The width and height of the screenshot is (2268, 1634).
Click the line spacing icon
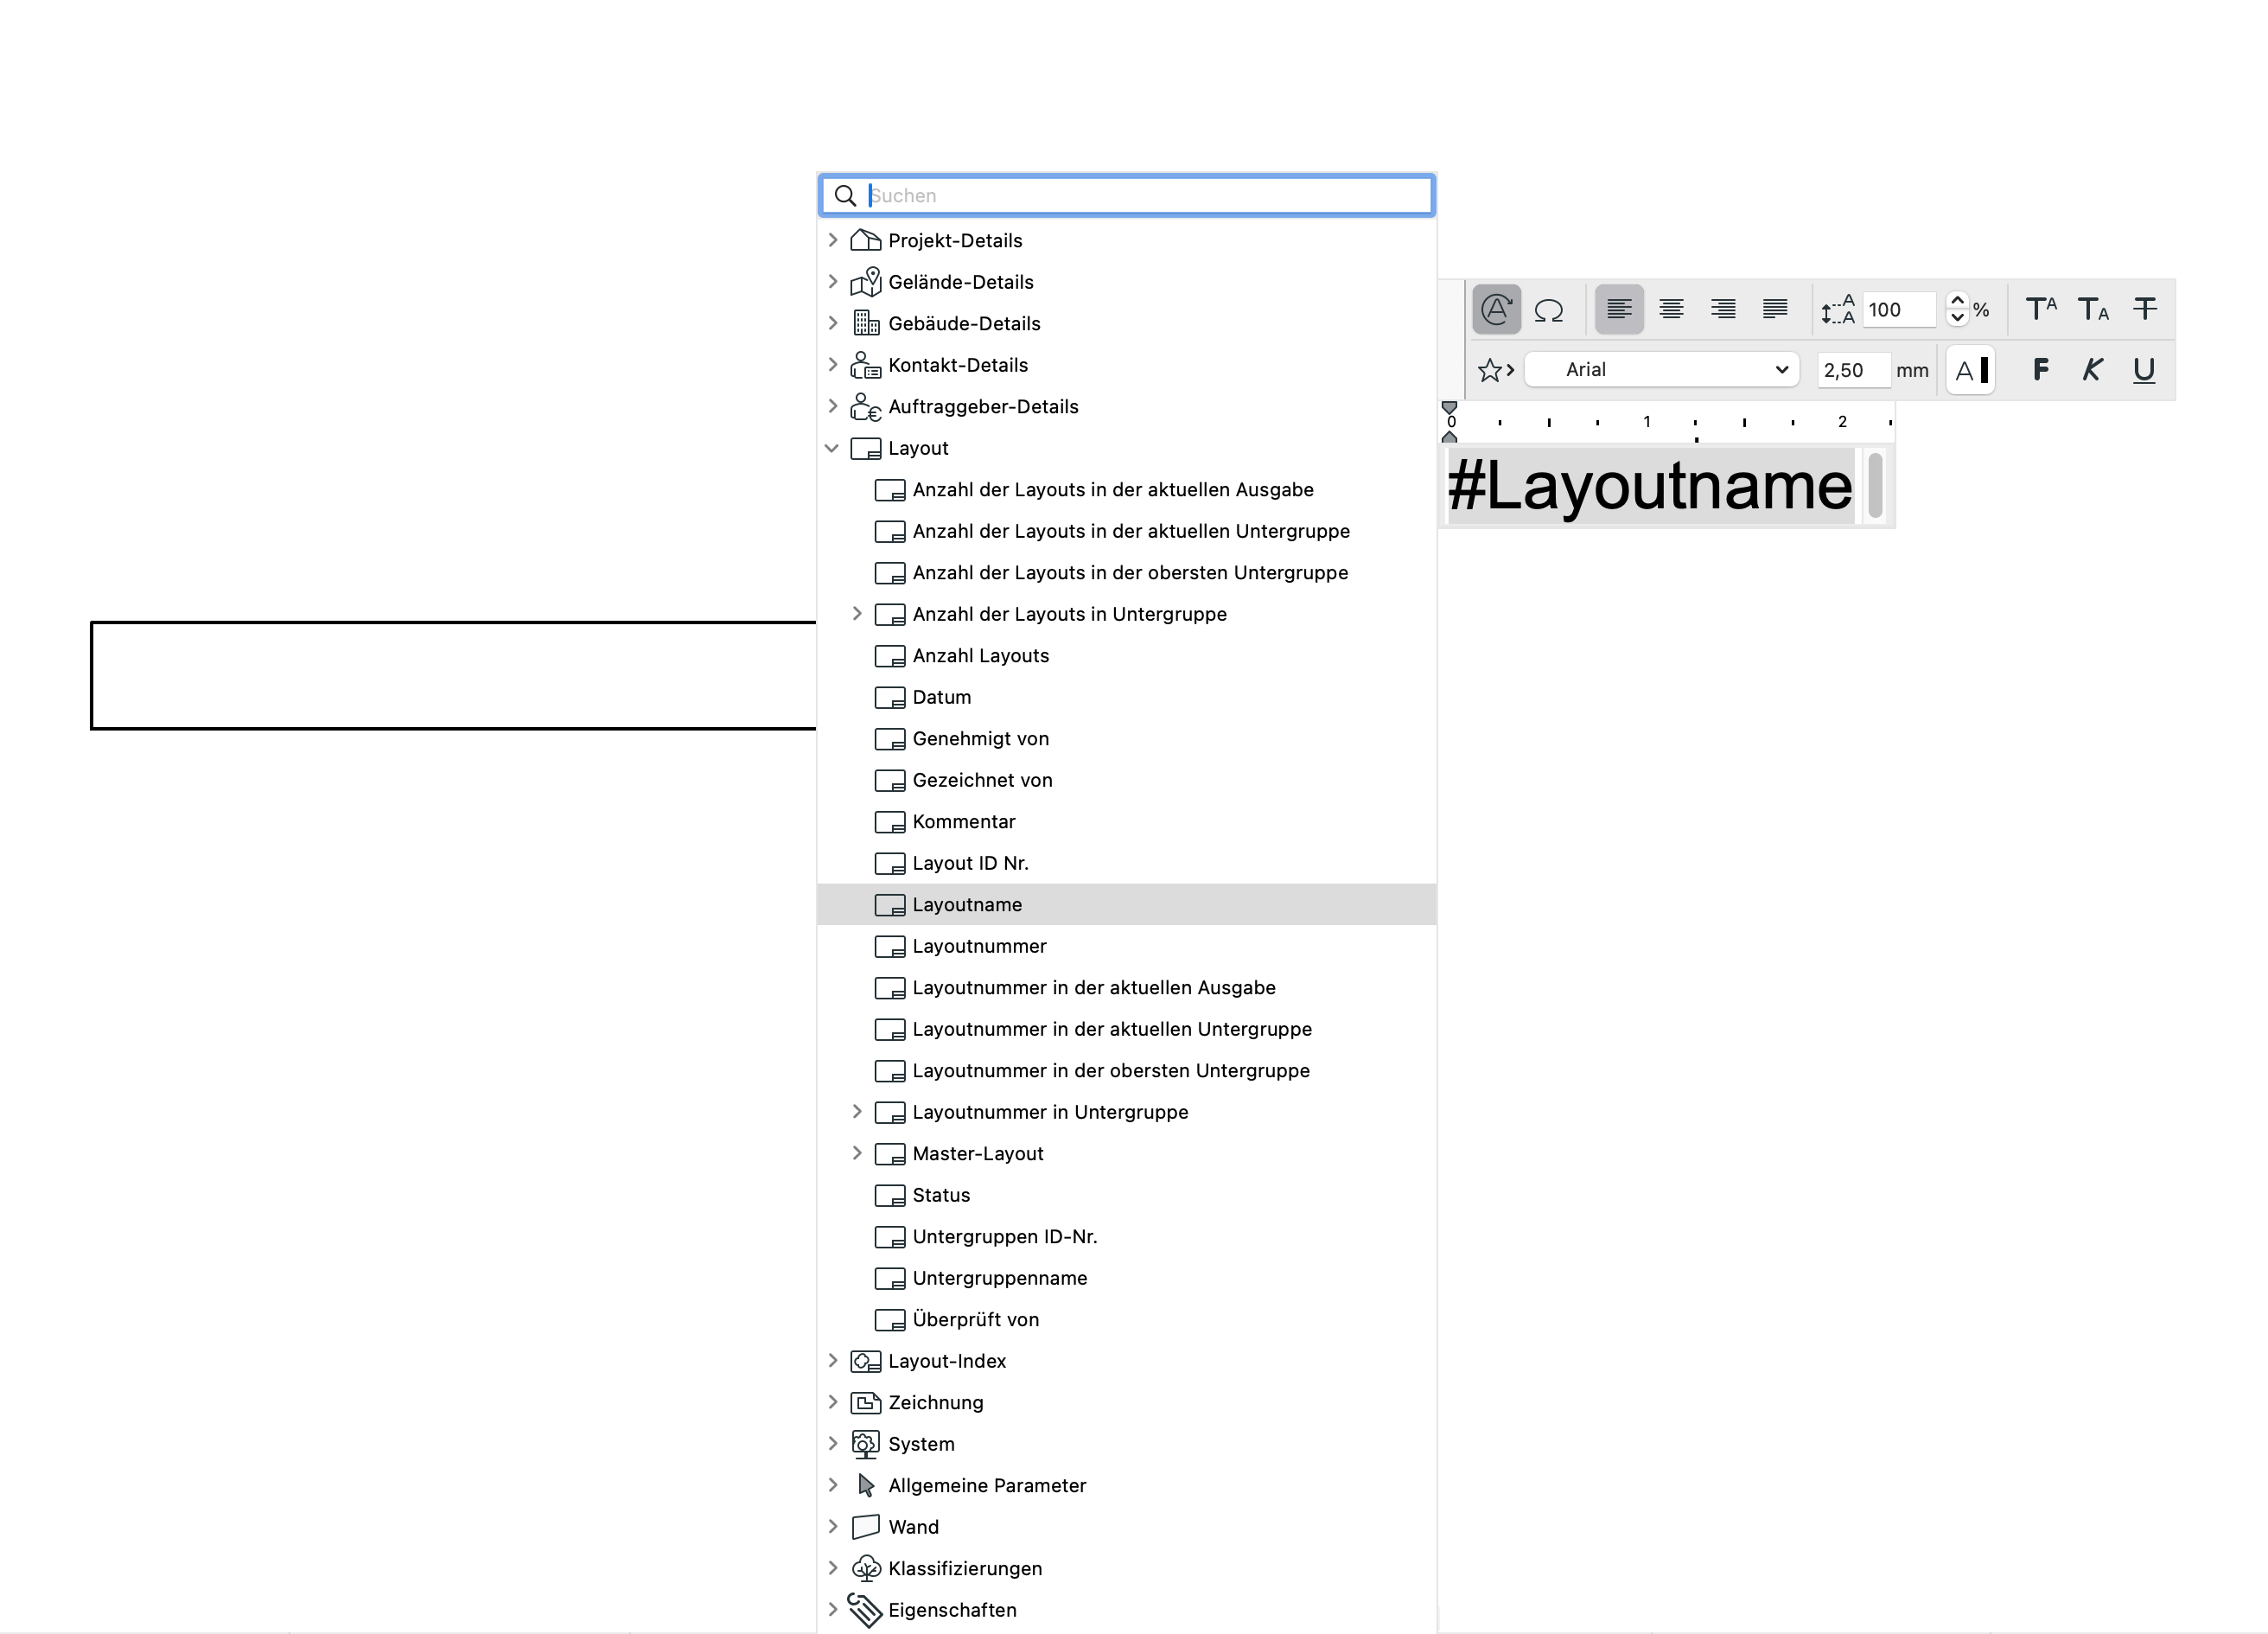(x=1838, y=310)
